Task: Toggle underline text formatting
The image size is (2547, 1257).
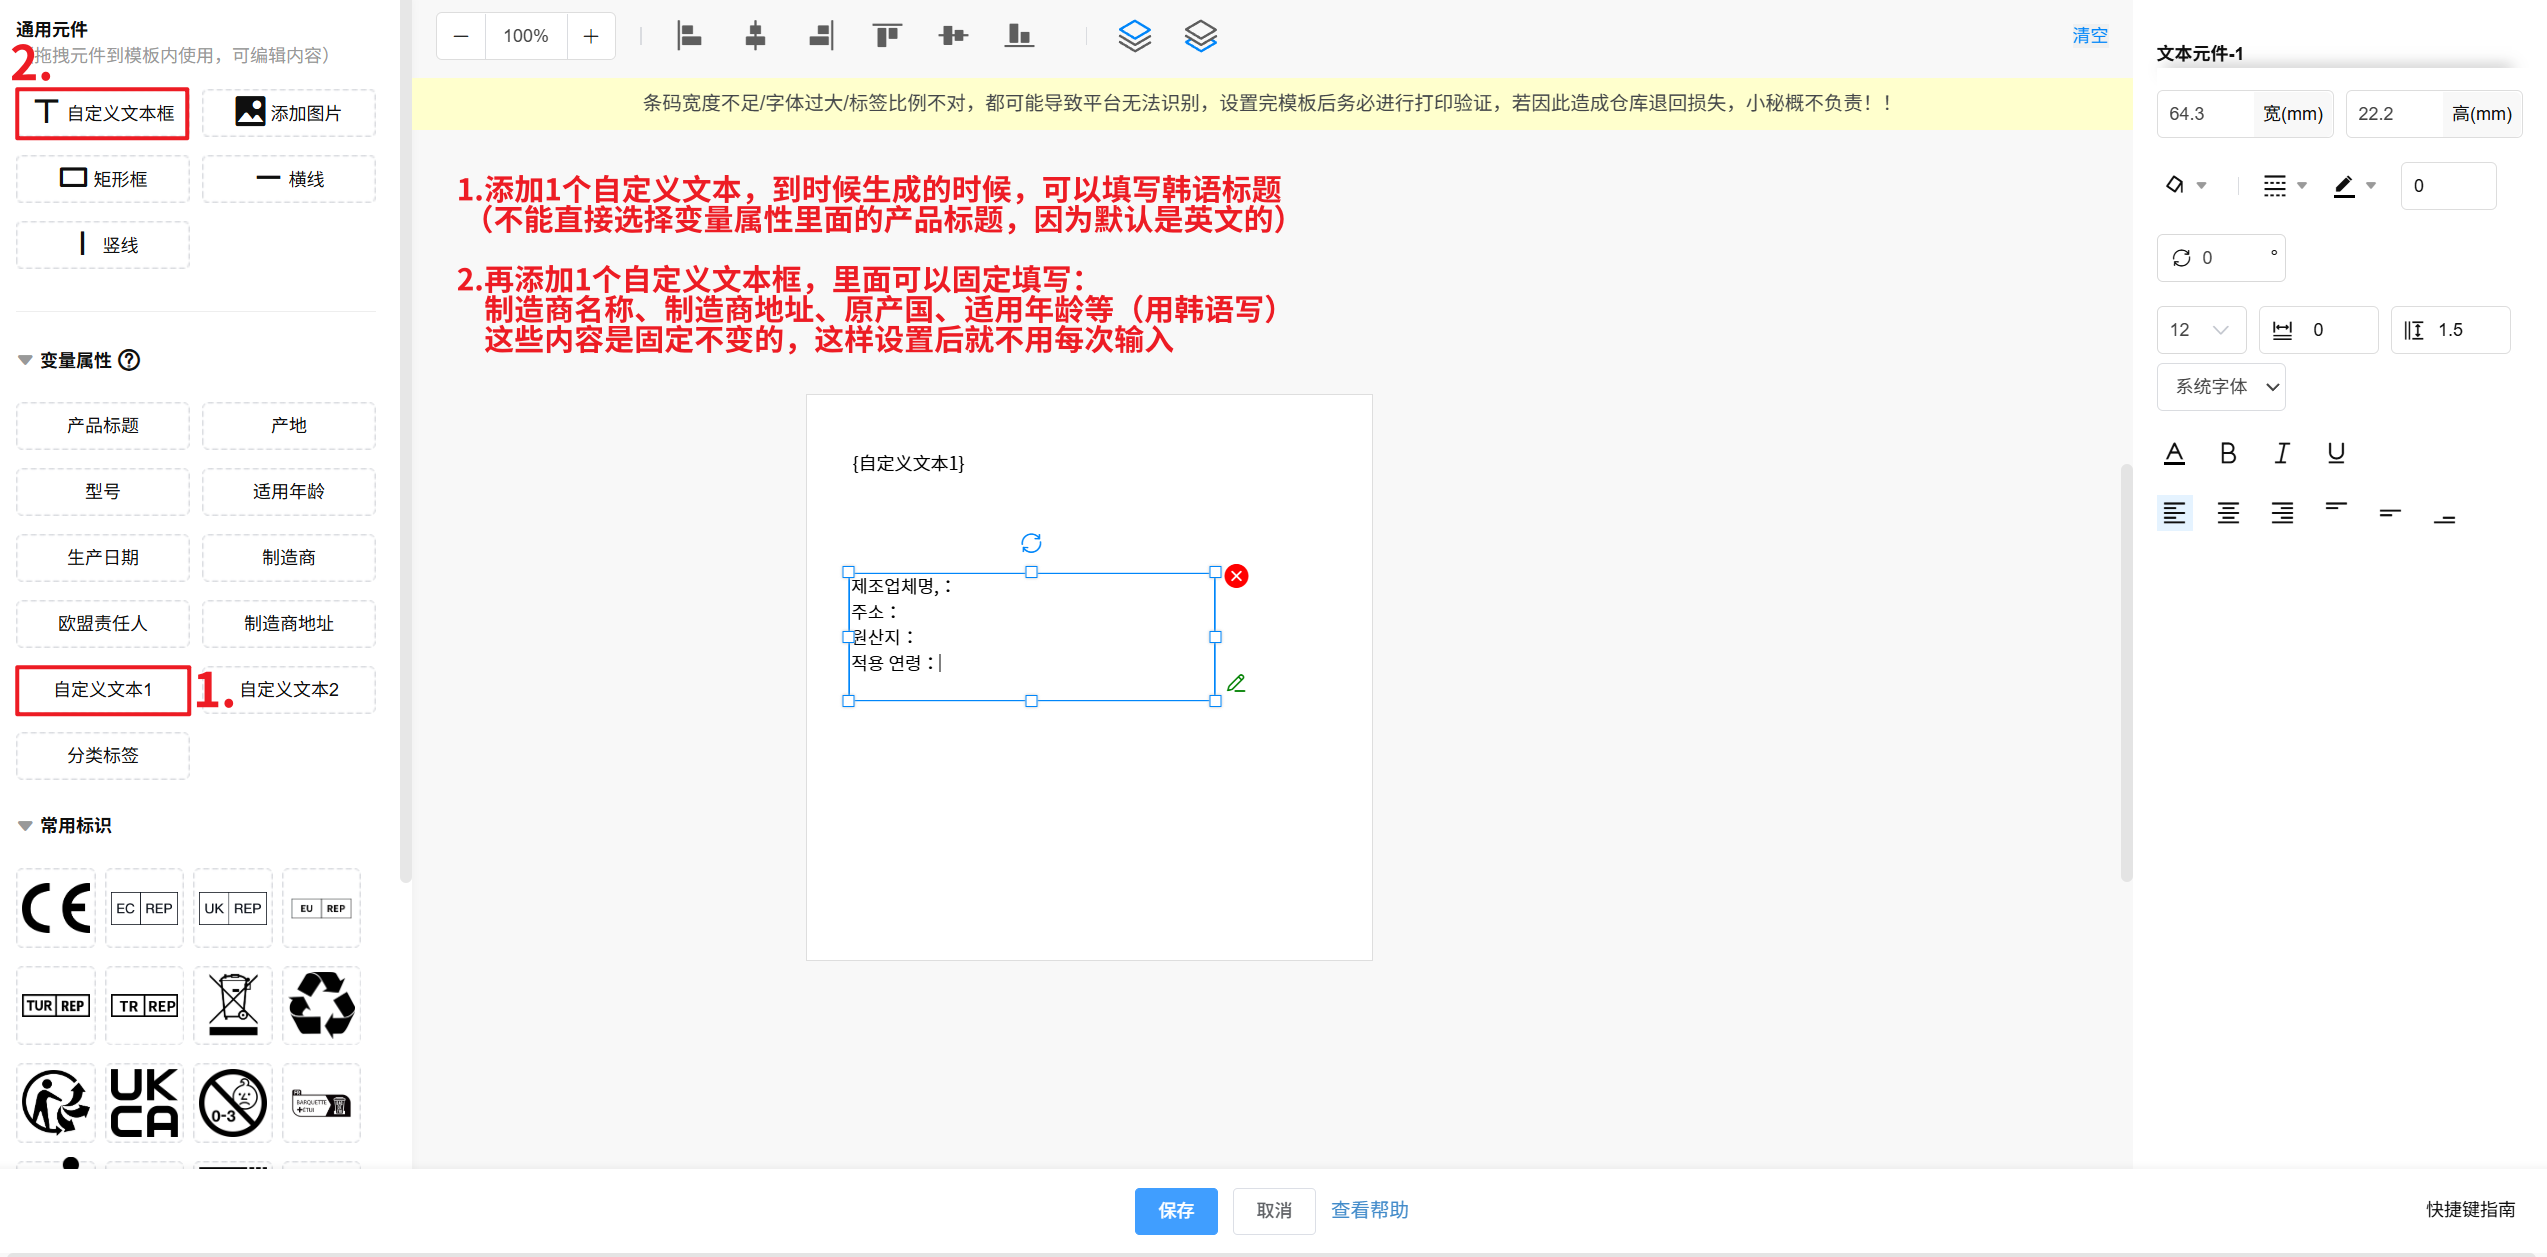Action: [x=2336, y=453]
